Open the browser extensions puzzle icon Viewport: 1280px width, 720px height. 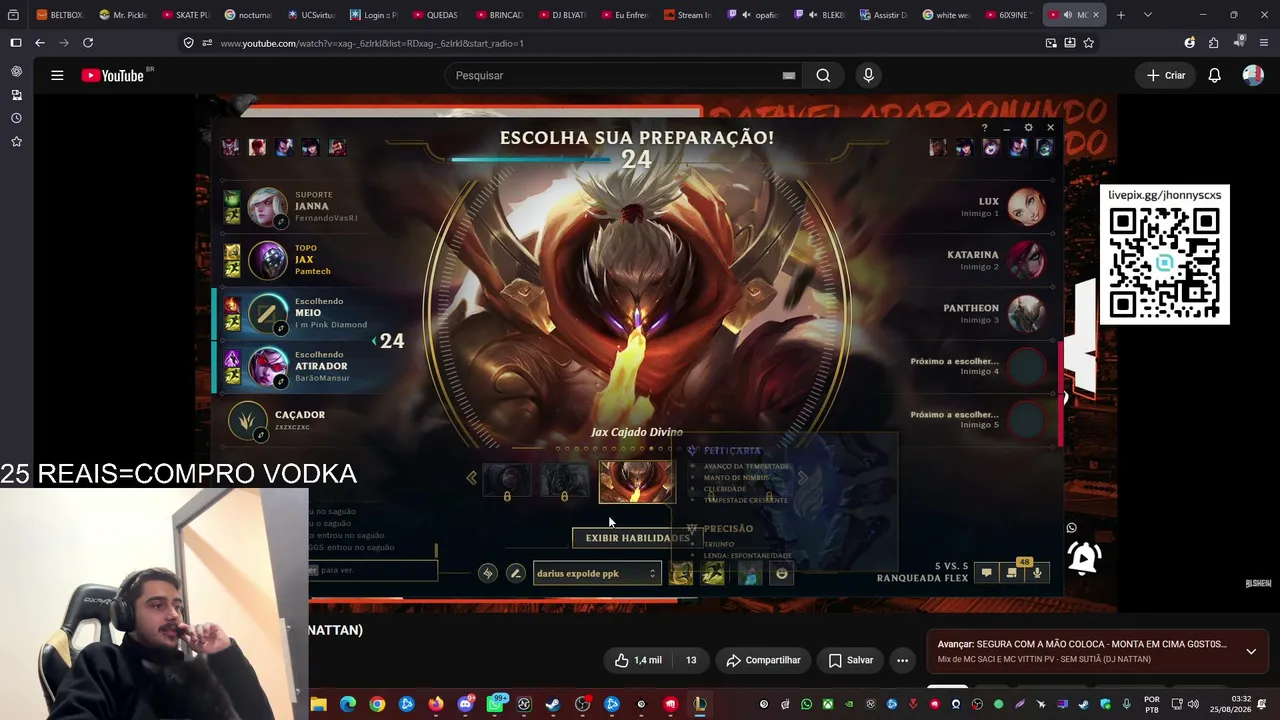click(1213, 43)
